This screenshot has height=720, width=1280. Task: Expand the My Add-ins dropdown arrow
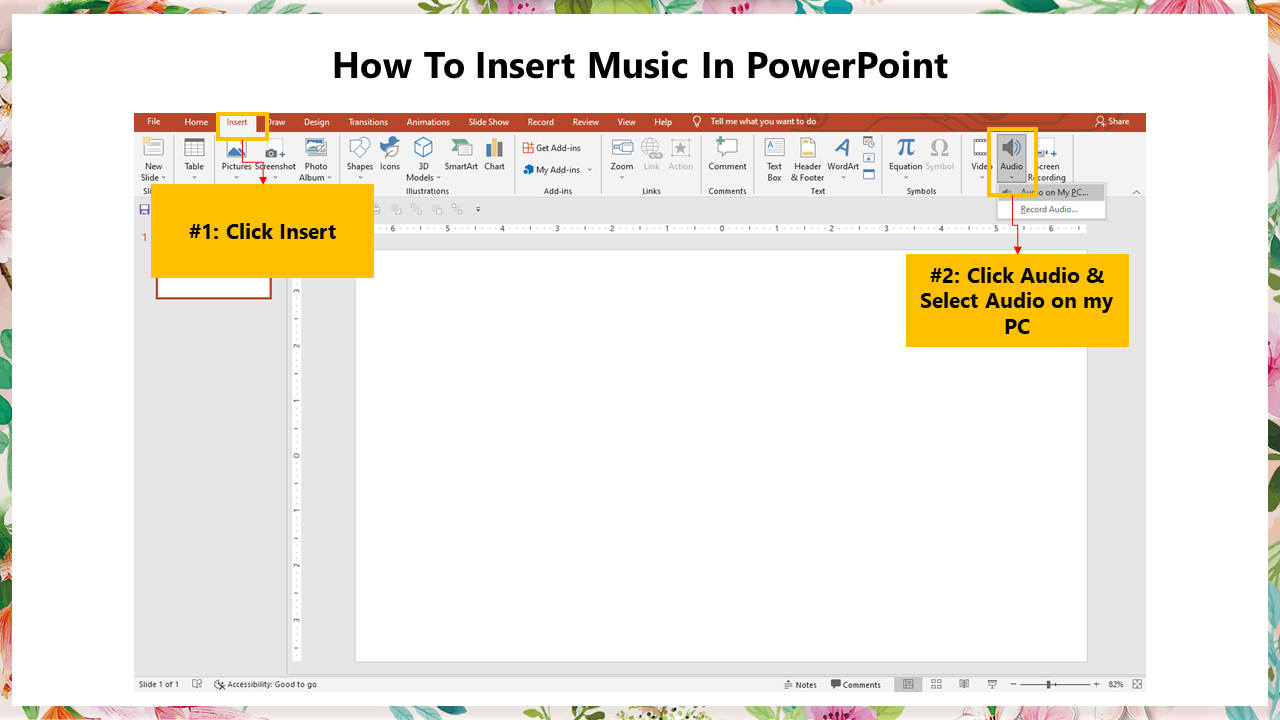click(x=590, y=170)
